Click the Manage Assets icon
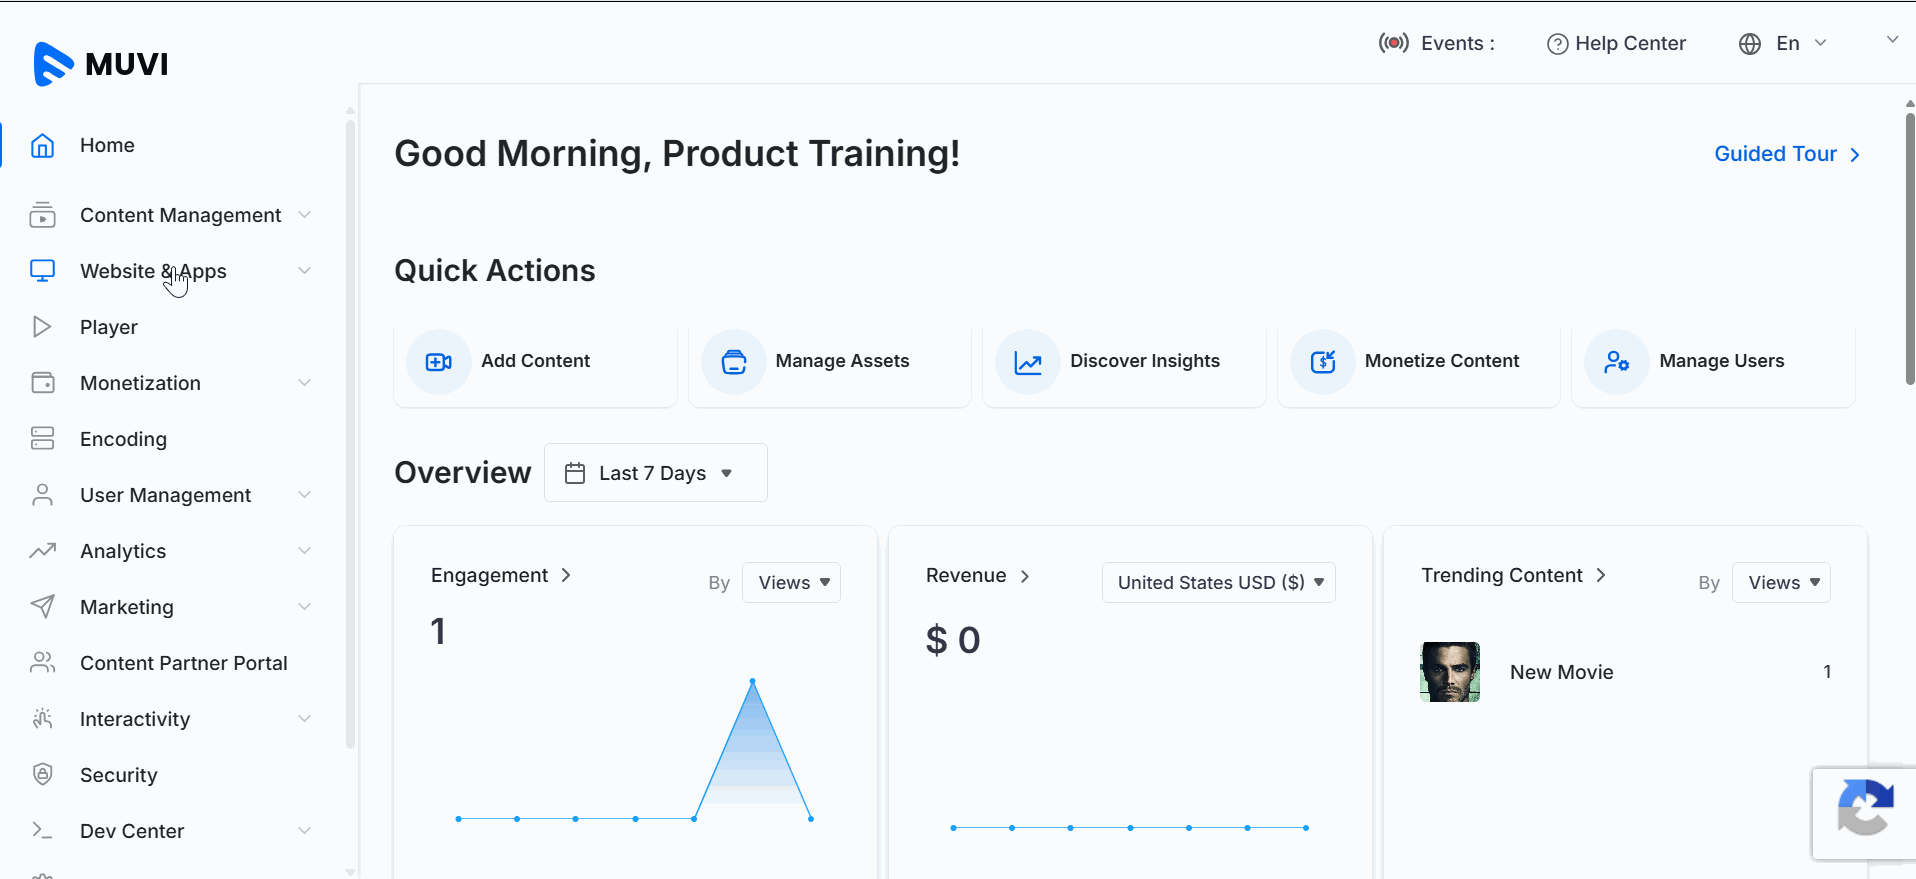 pyautogui.click(x=733, y=362)
